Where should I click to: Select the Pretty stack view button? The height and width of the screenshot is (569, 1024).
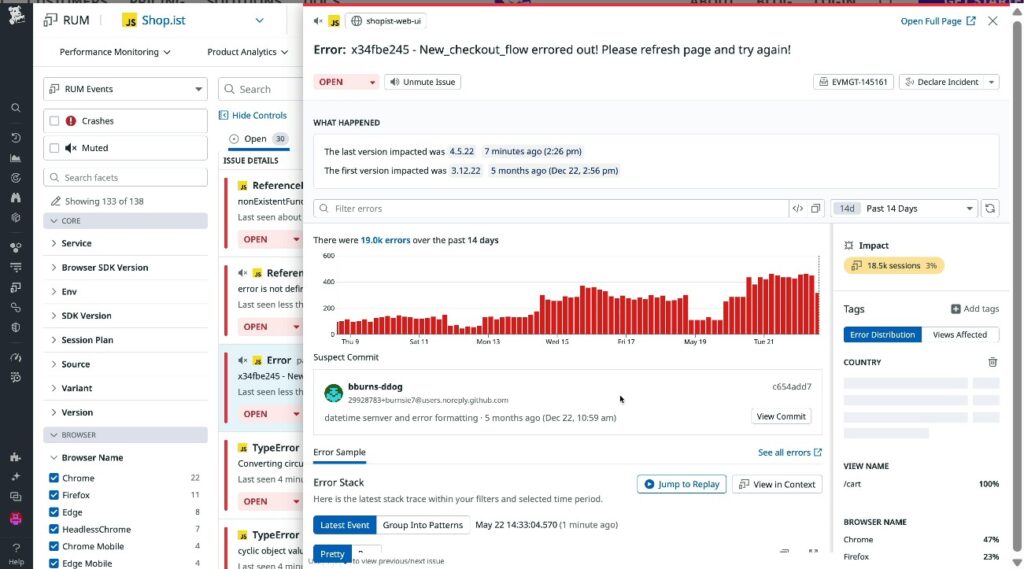point(332,554)
